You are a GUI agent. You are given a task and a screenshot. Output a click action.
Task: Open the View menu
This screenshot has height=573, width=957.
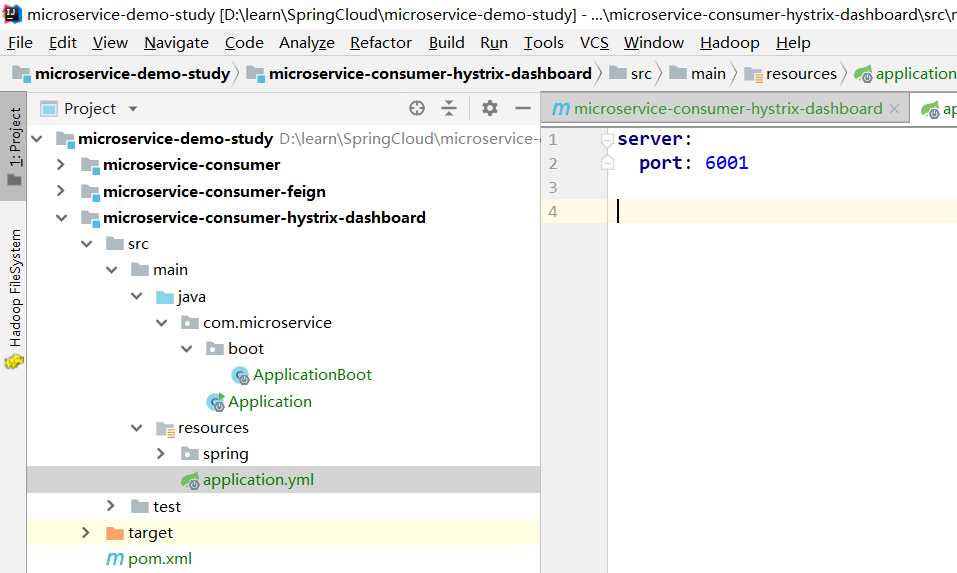(x=110, y=43)
